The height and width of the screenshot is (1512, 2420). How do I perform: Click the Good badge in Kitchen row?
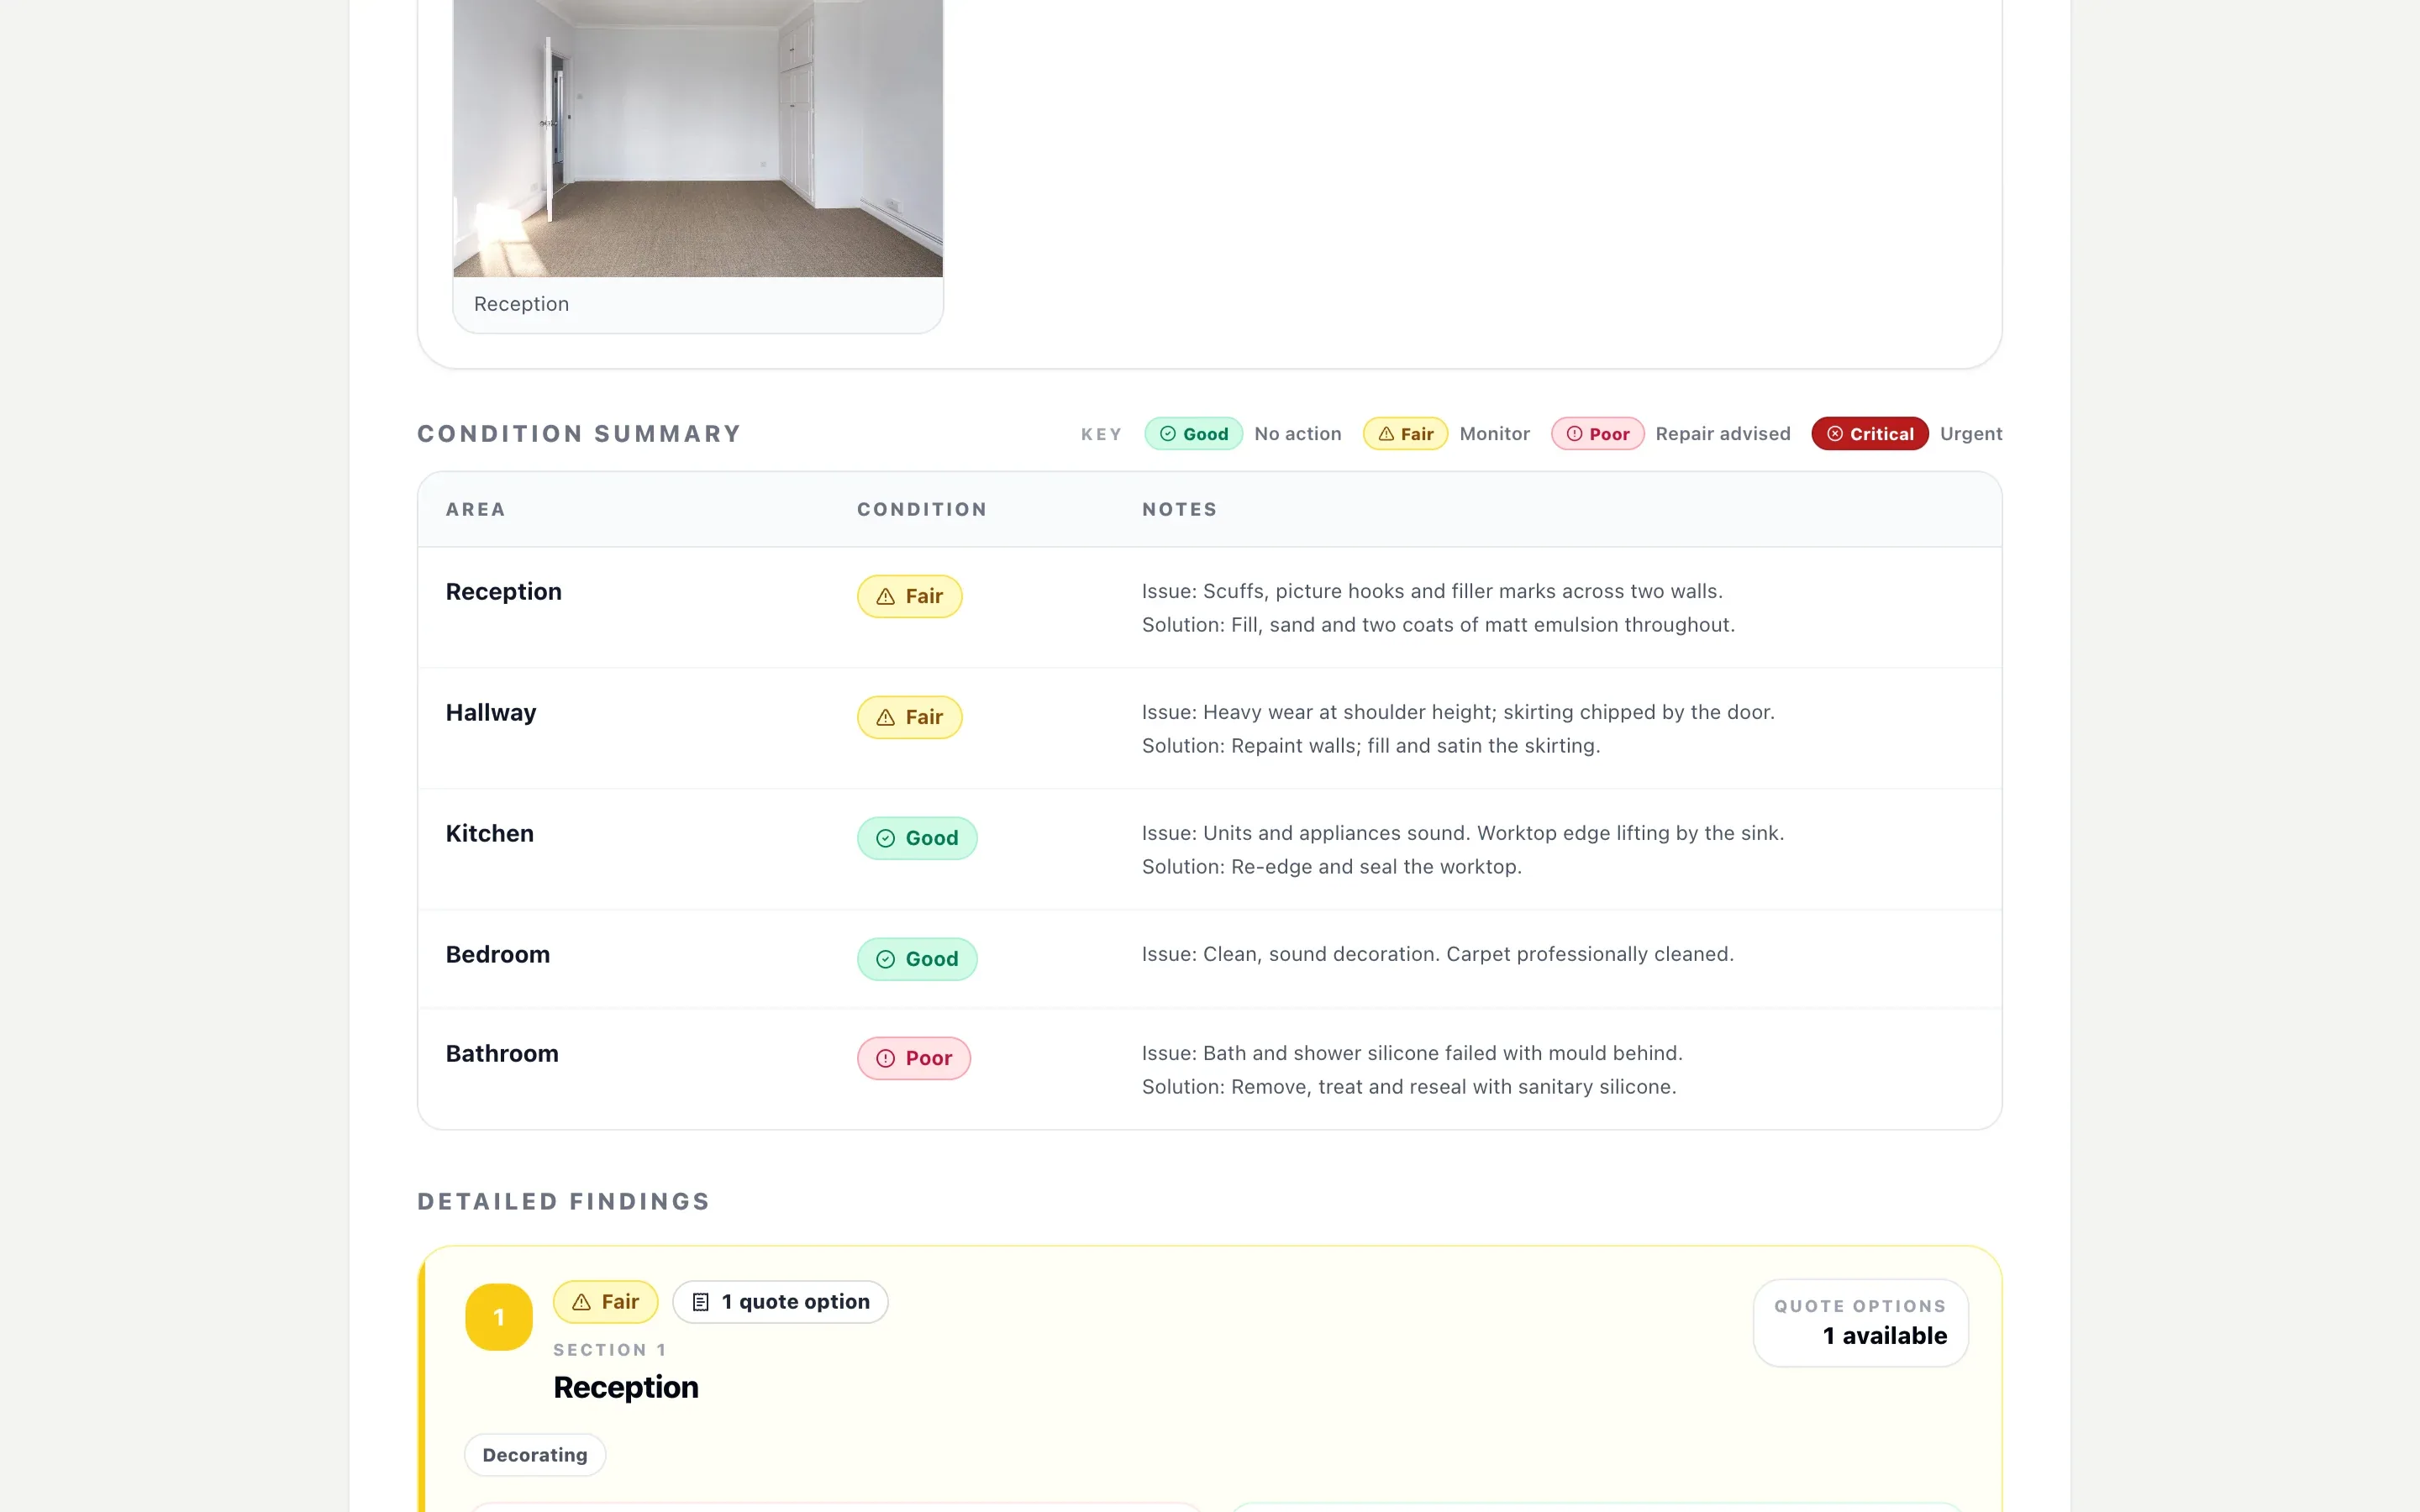pyautogui.click(x=916, y=839)
